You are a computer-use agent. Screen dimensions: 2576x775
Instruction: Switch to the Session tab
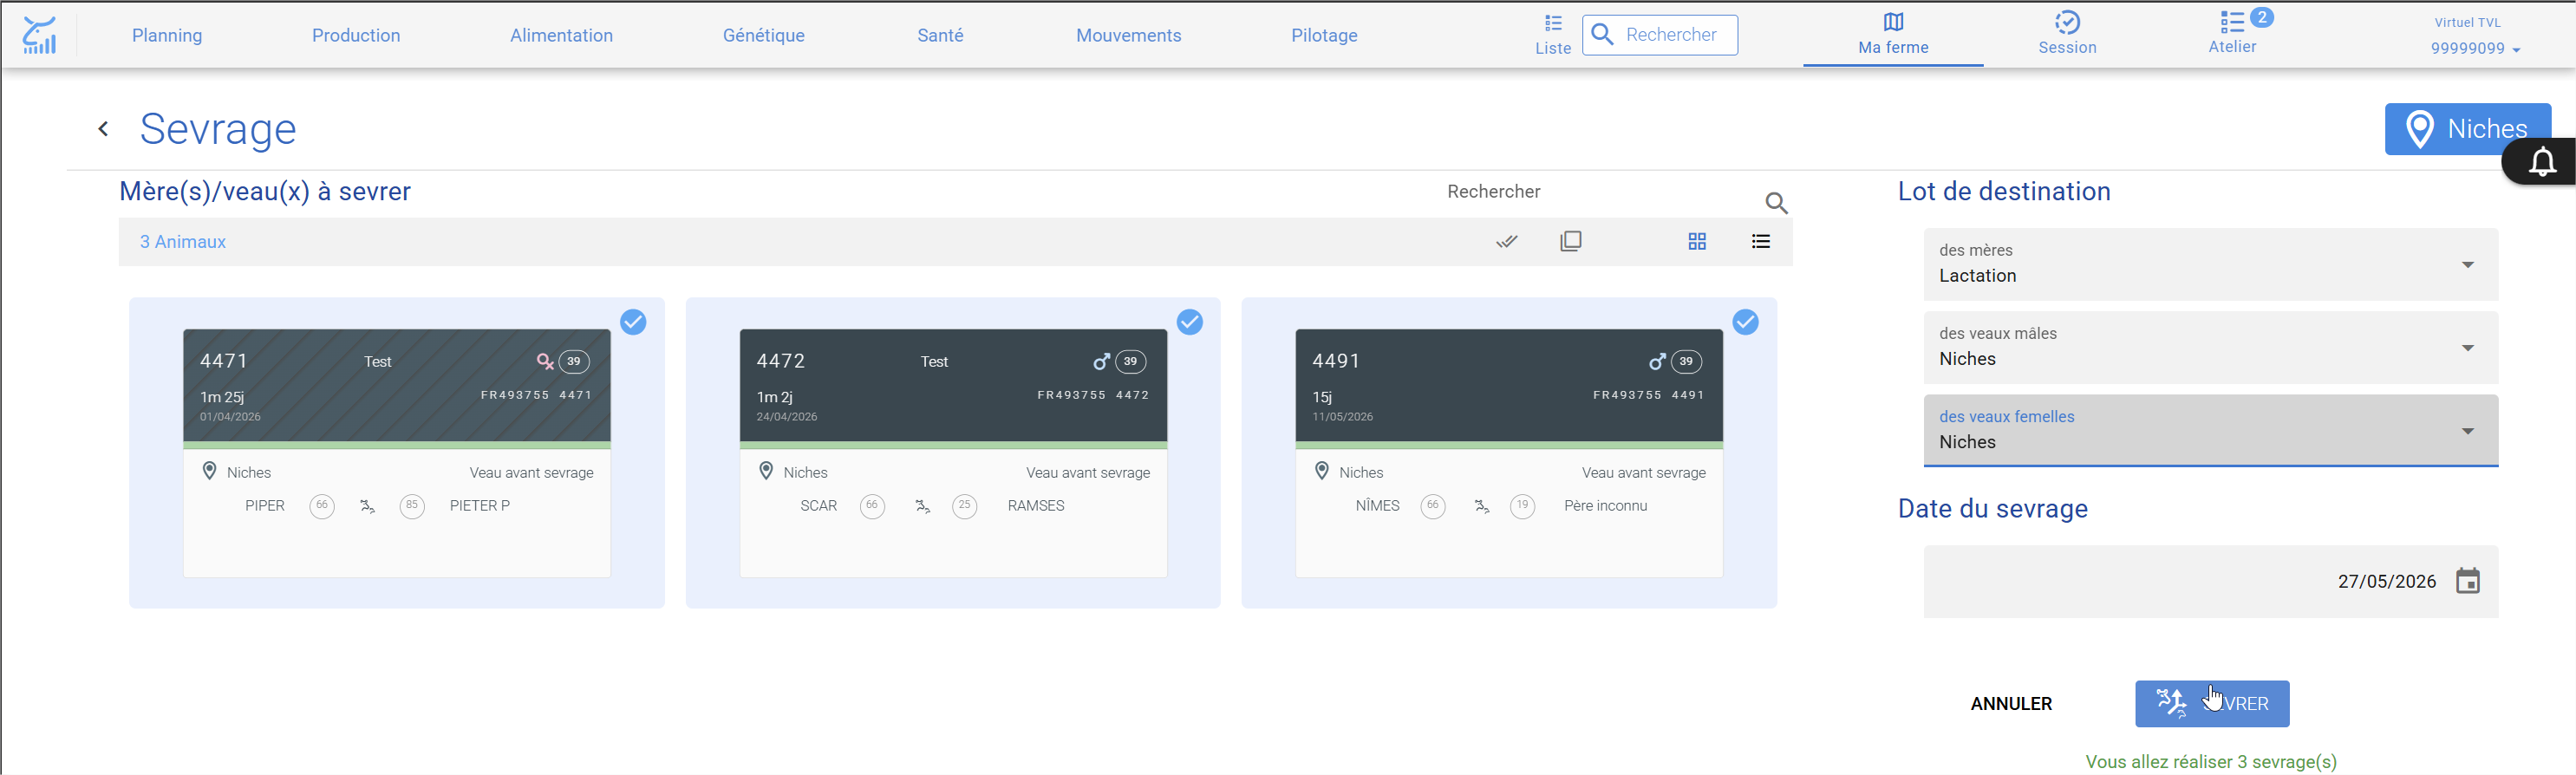point(2067,35)
